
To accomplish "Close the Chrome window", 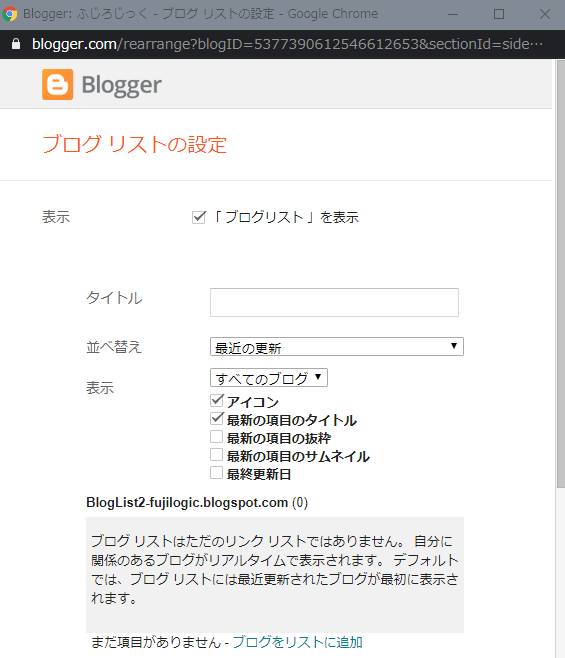I will coord(545,14).
